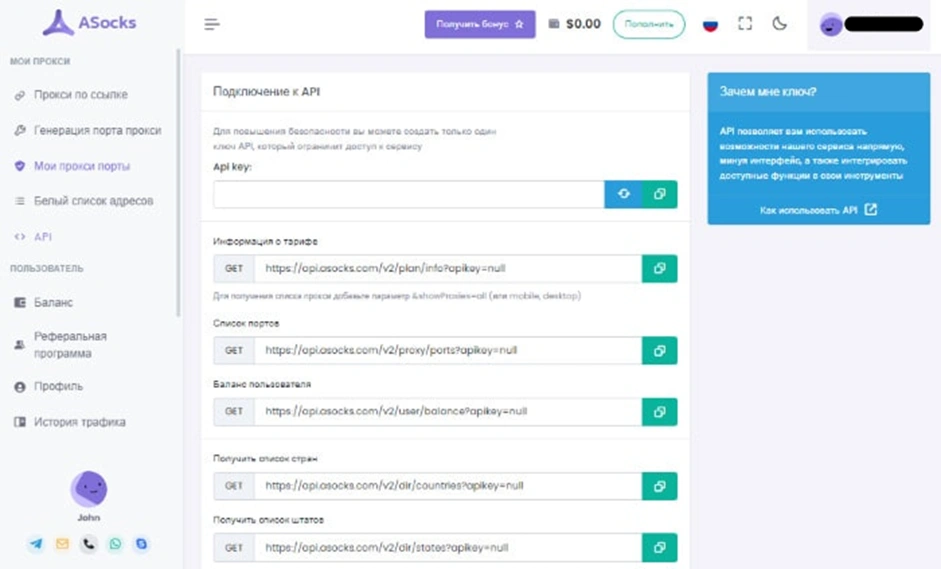Copy the countries list endpoint URL

(659, 486)
